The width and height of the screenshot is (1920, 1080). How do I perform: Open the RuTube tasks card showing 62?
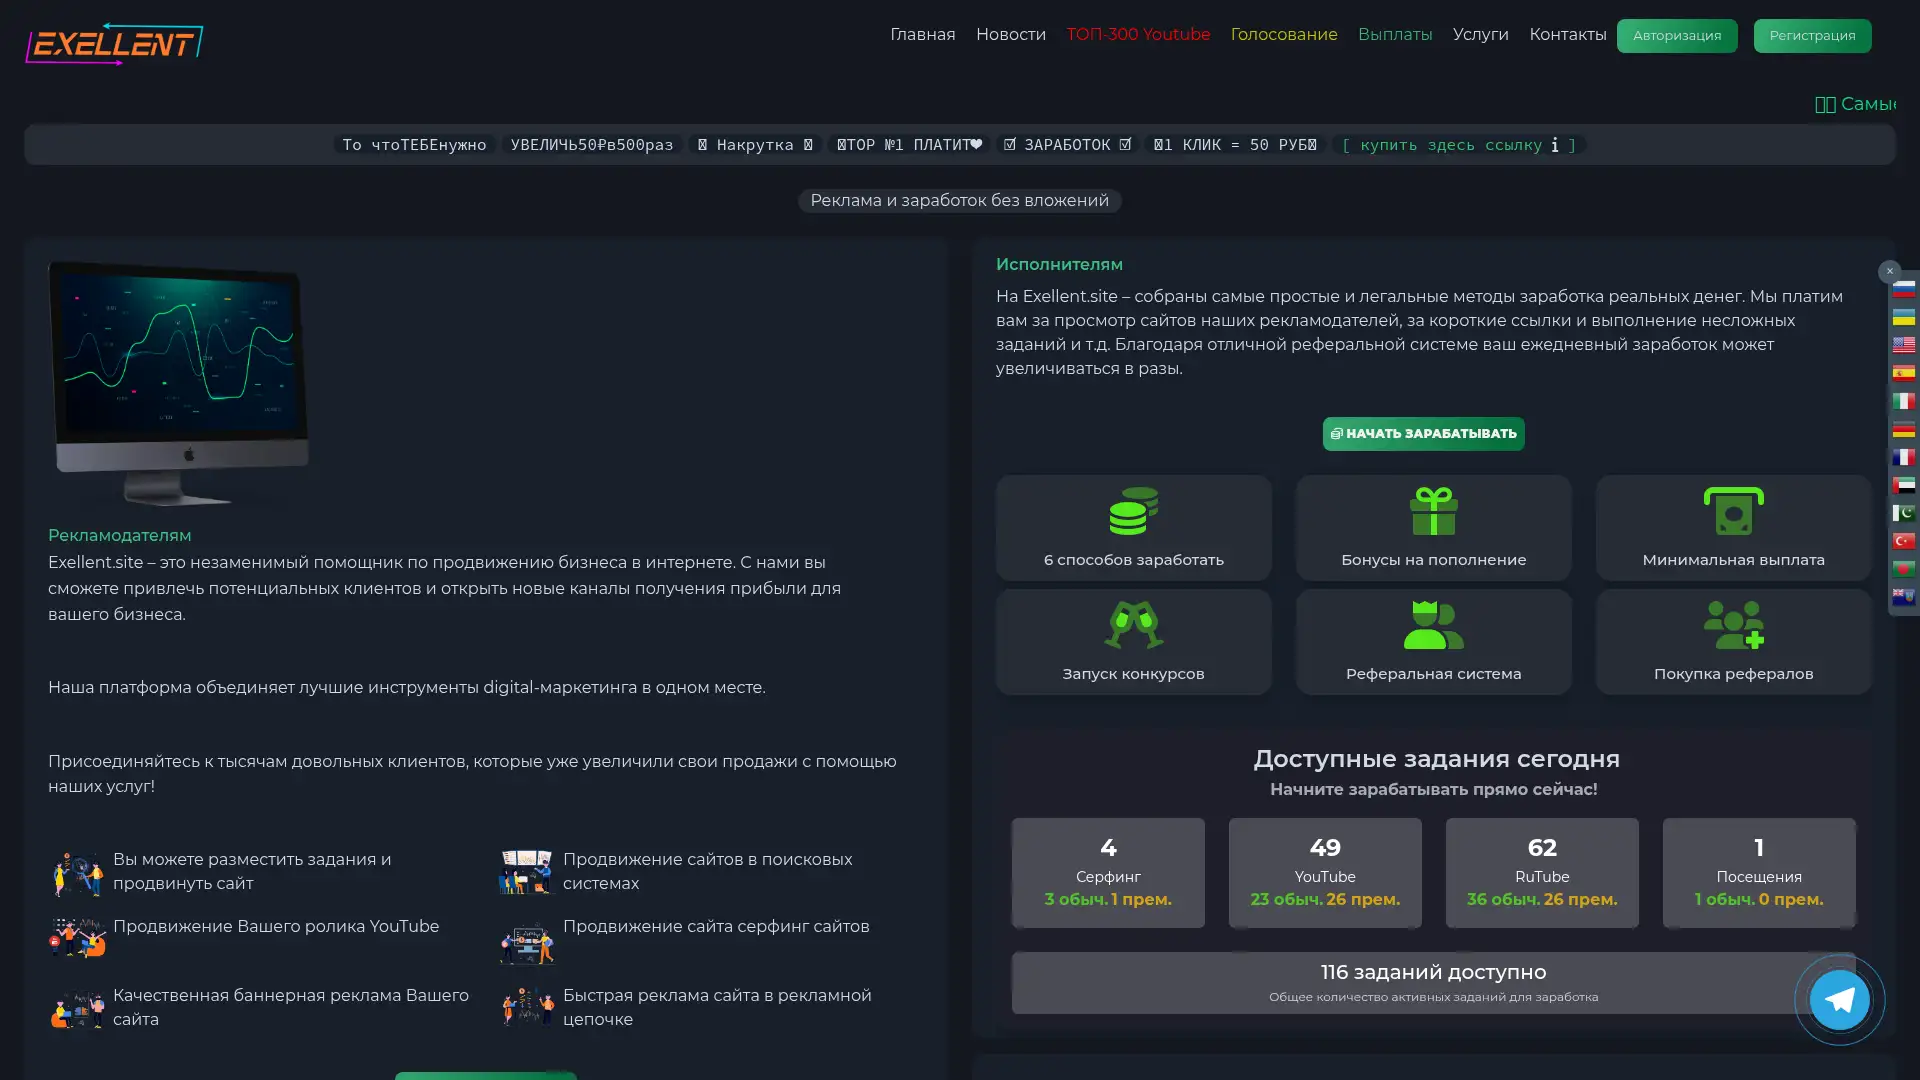[1542, 873]
